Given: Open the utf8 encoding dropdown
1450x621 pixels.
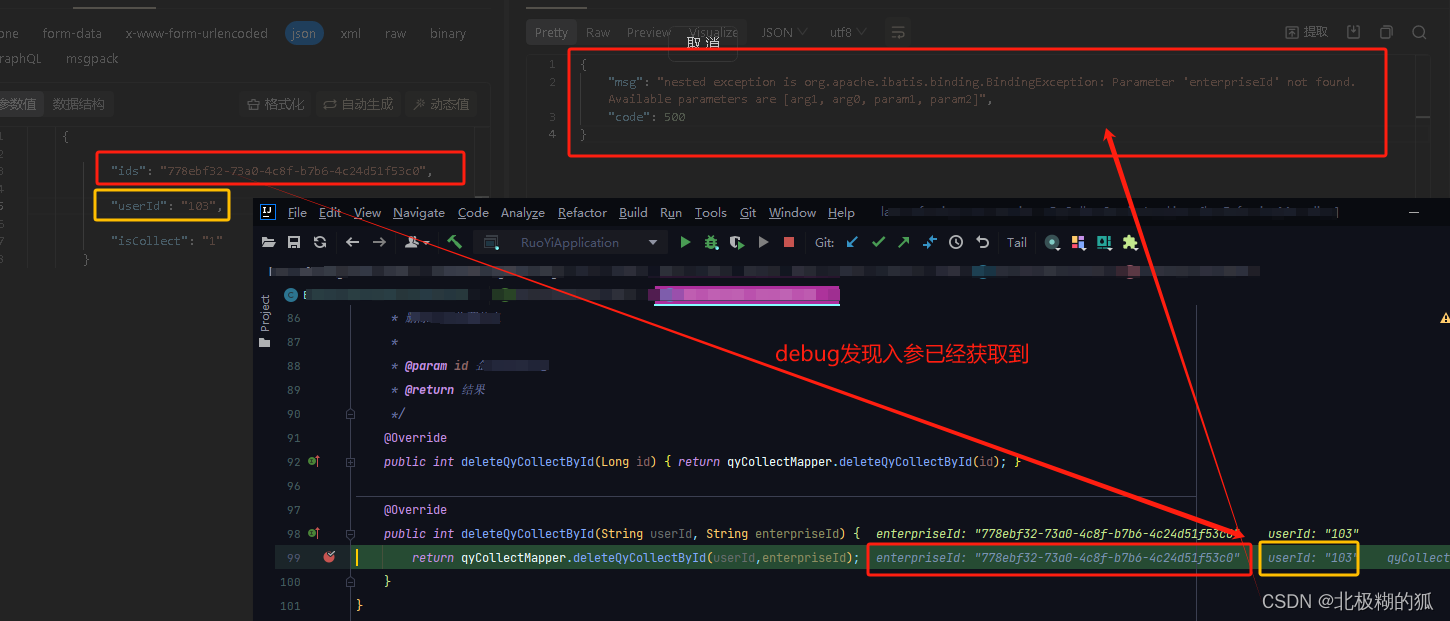Looking at the screenshot, I should pyautogui.click(x=848, y=31).
